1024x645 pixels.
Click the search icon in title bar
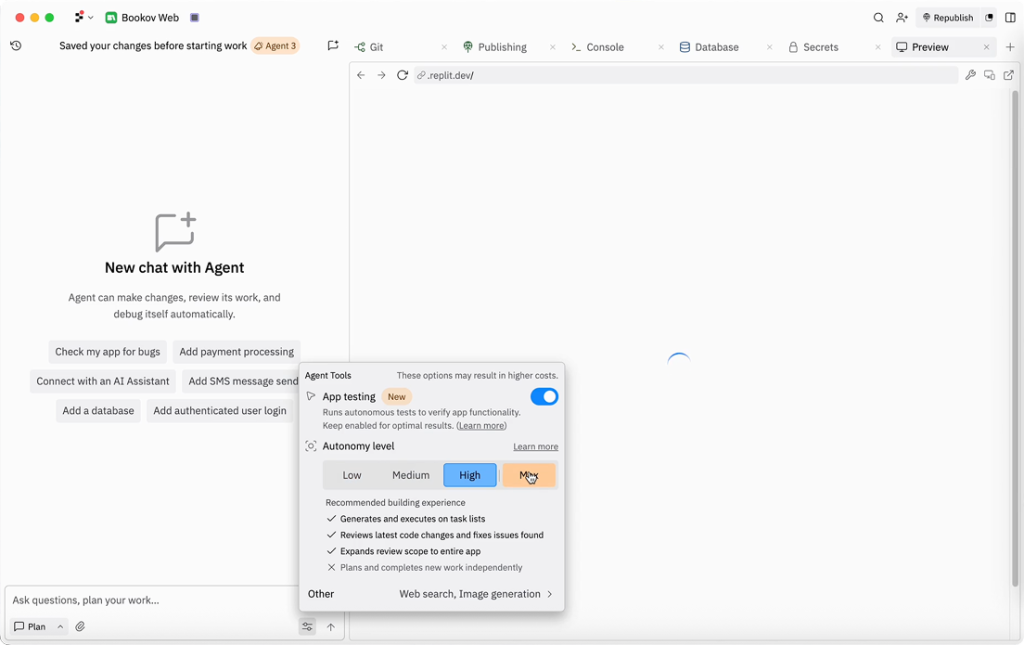coord(878,18)
